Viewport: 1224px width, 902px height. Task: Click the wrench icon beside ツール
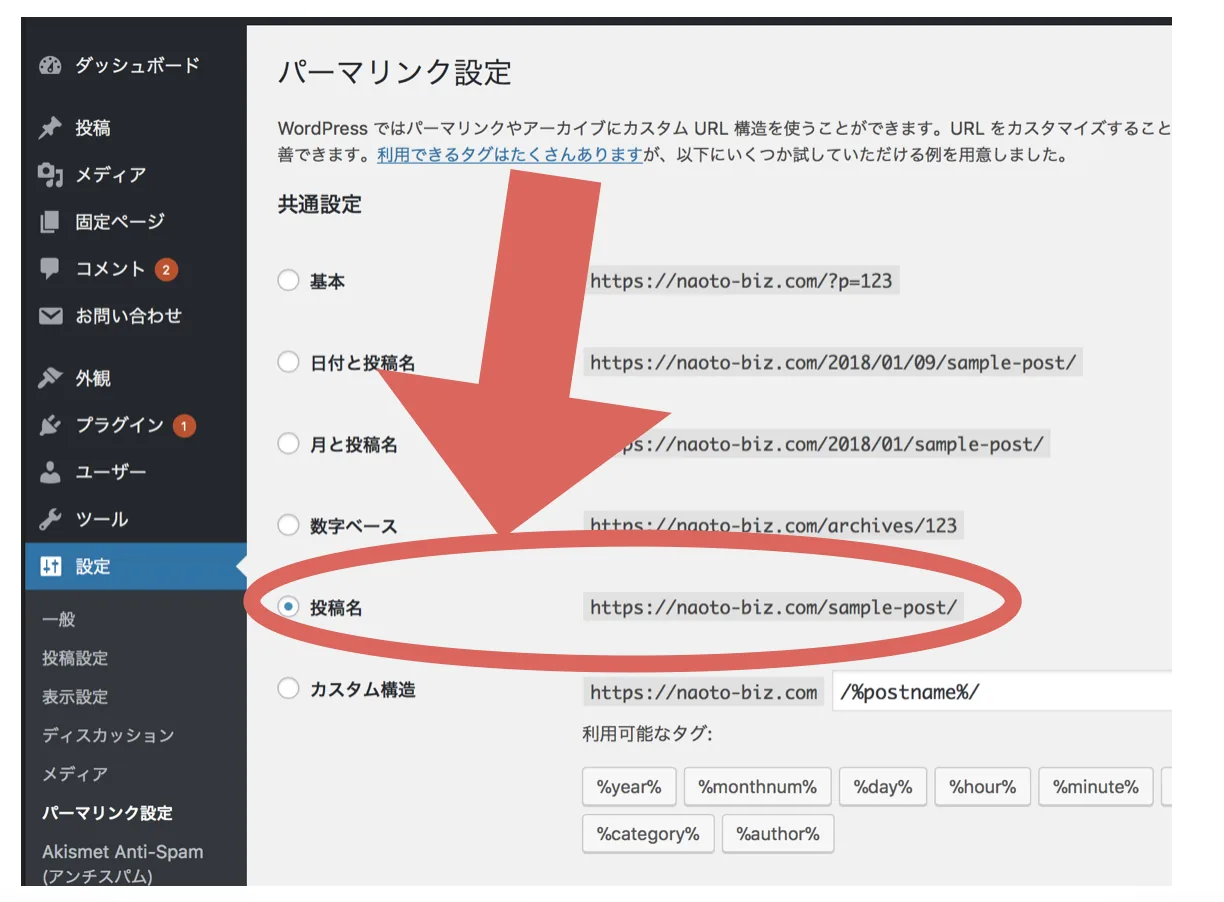click(x=50, y=519)
